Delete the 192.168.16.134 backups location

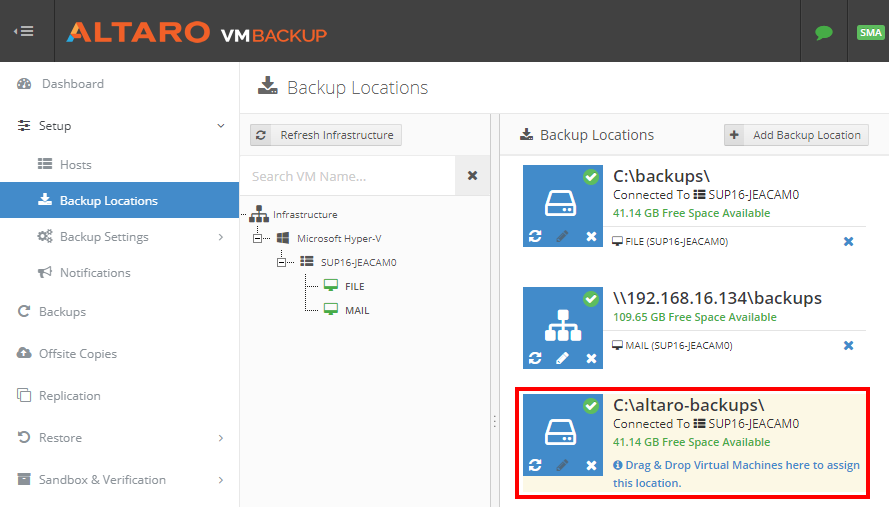pos(591,358)
